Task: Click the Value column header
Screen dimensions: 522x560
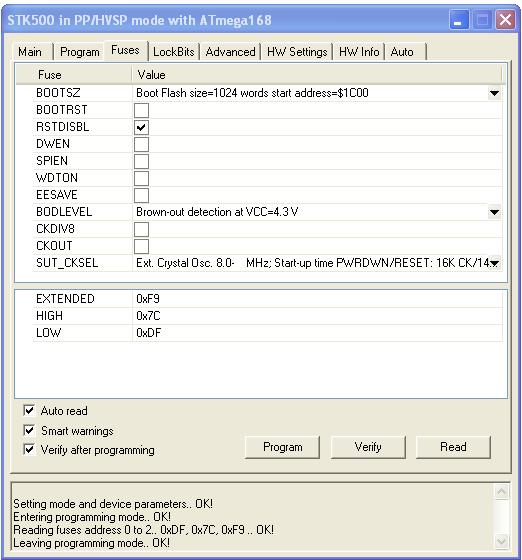Action: click(317, 75)
